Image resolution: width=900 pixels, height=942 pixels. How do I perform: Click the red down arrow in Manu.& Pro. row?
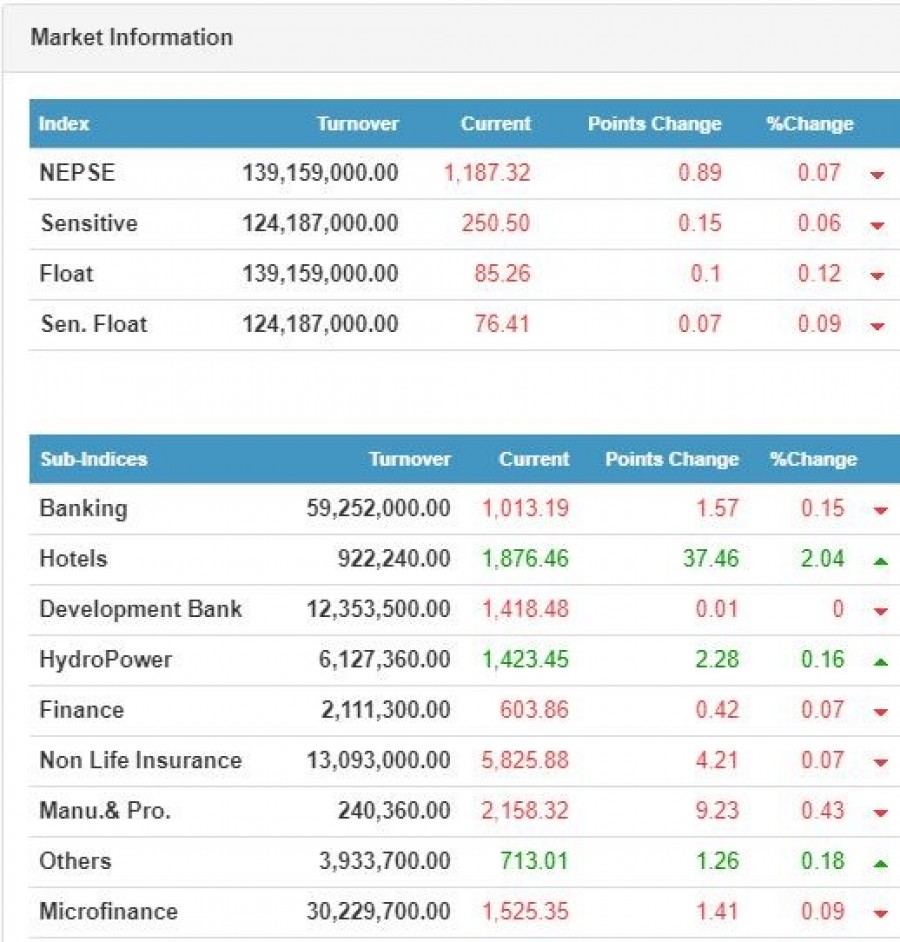(x=880, y=812)
